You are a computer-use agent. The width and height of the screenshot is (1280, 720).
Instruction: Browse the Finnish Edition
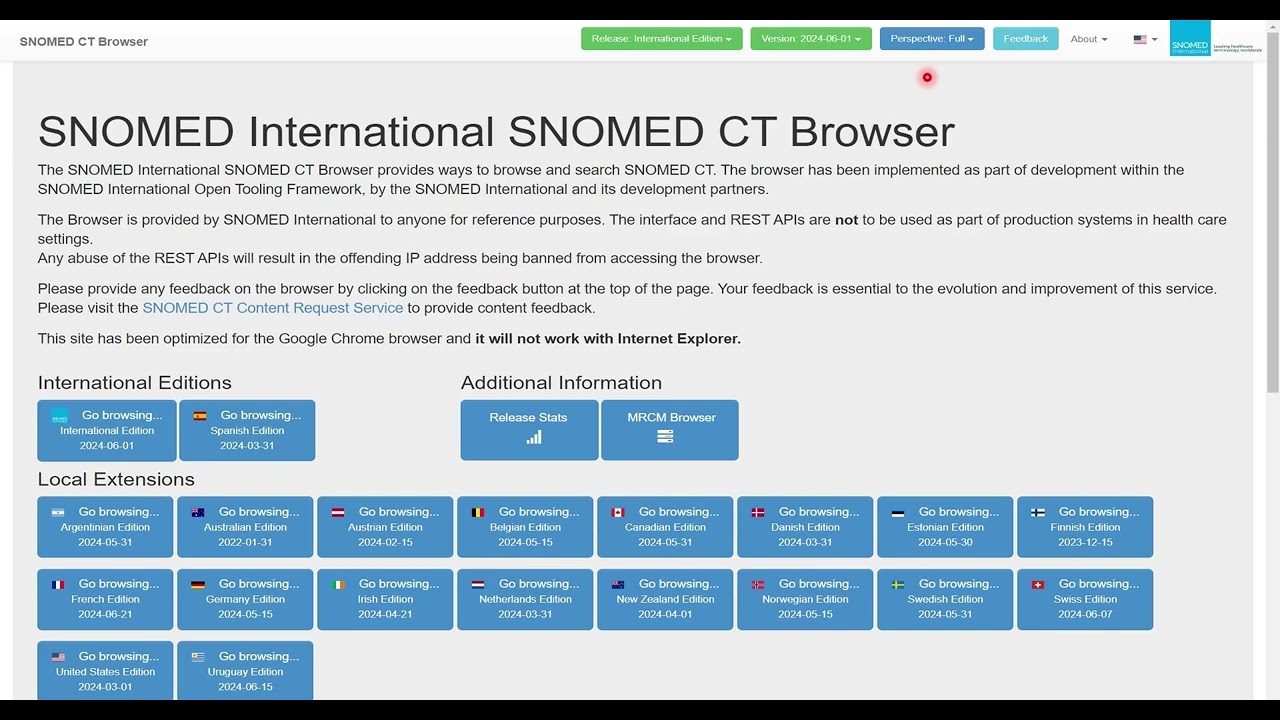coord(1085,527)
